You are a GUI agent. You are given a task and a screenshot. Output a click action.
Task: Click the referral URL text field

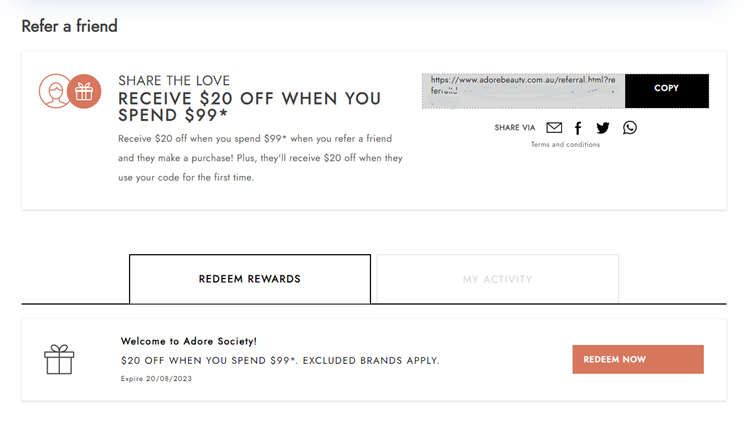[x=523, y=91]
